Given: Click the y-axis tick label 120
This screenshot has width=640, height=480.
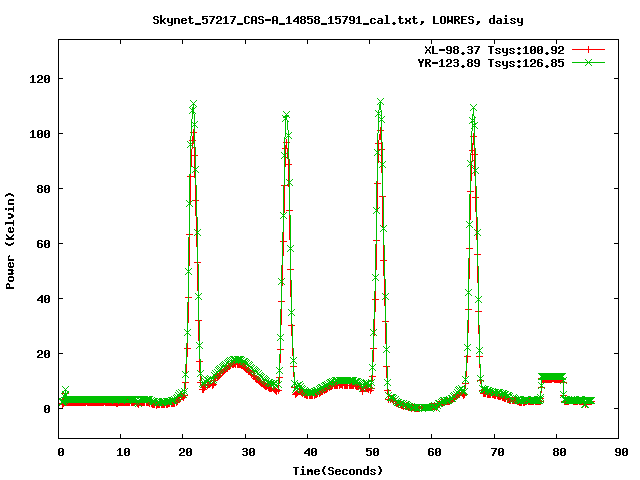Looking at the screenshot, I should coord(40,79).
